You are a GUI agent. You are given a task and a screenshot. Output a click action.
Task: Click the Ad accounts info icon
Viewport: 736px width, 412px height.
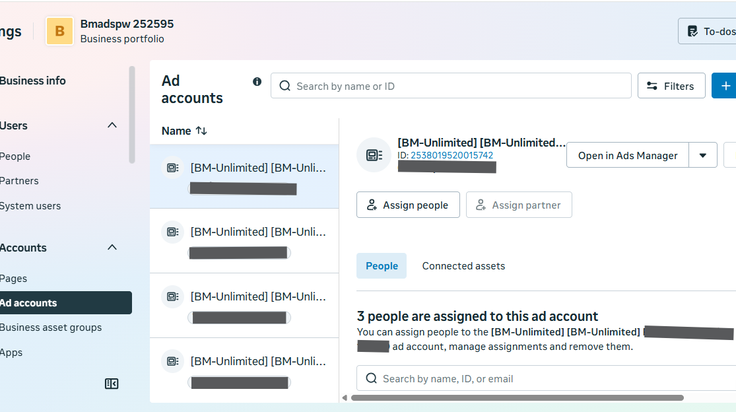click(x=257, y=82)
